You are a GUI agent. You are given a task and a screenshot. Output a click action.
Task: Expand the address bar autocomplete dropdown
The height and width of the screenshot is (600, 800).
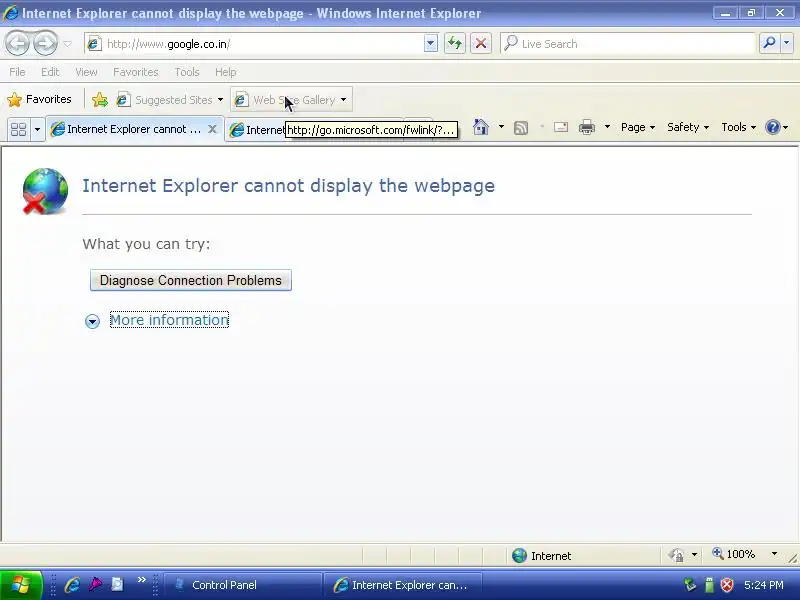pos(431,44)
